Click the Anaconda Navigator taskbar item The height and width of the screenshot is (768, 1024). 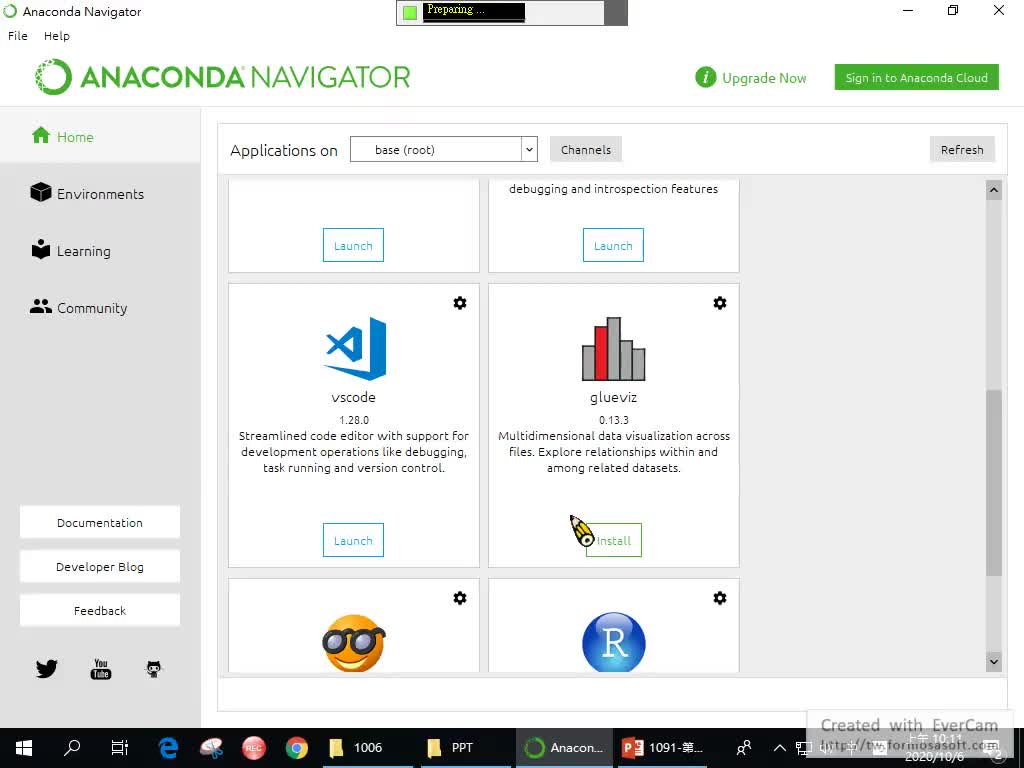[x=564, y=748]
